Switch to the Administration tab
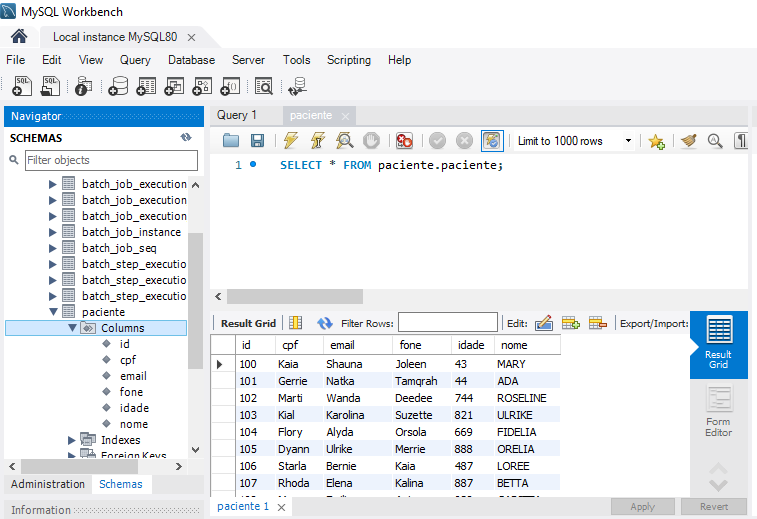This screenshot has height=519, width=757. 48,484
